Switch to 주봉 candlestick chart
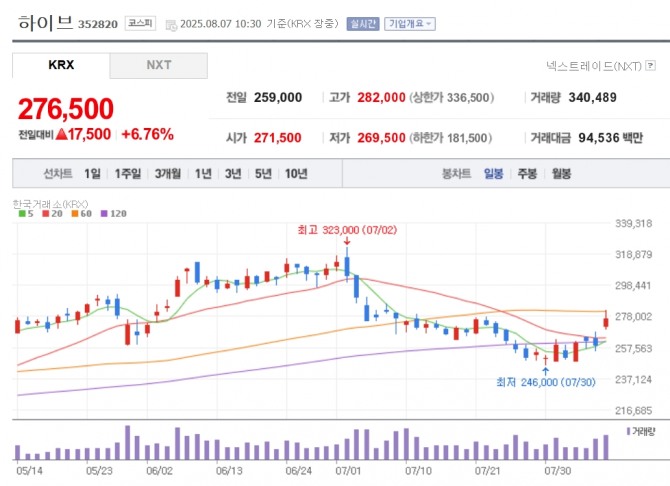Screen dimensions: 670x486 527,174
